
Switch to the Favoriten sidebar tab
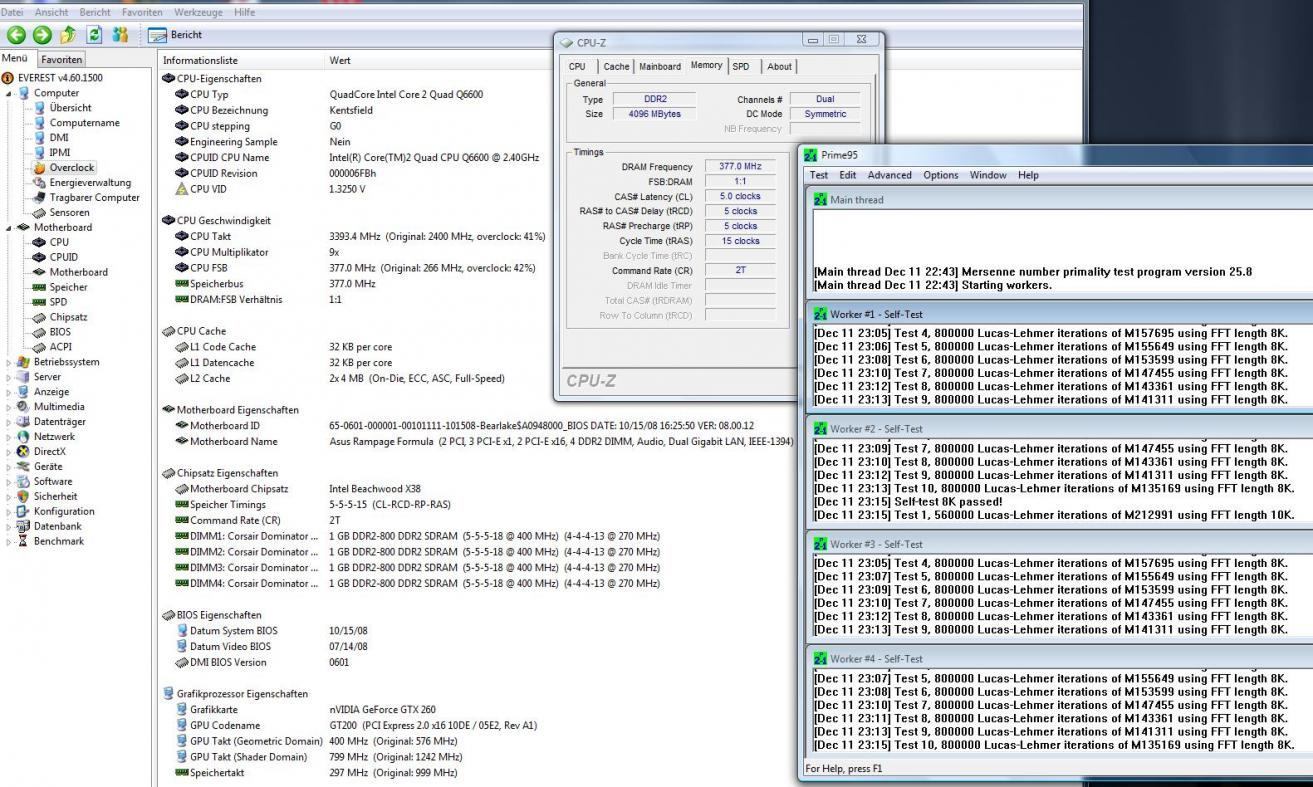pyautogui.click(x=61, y=60)
